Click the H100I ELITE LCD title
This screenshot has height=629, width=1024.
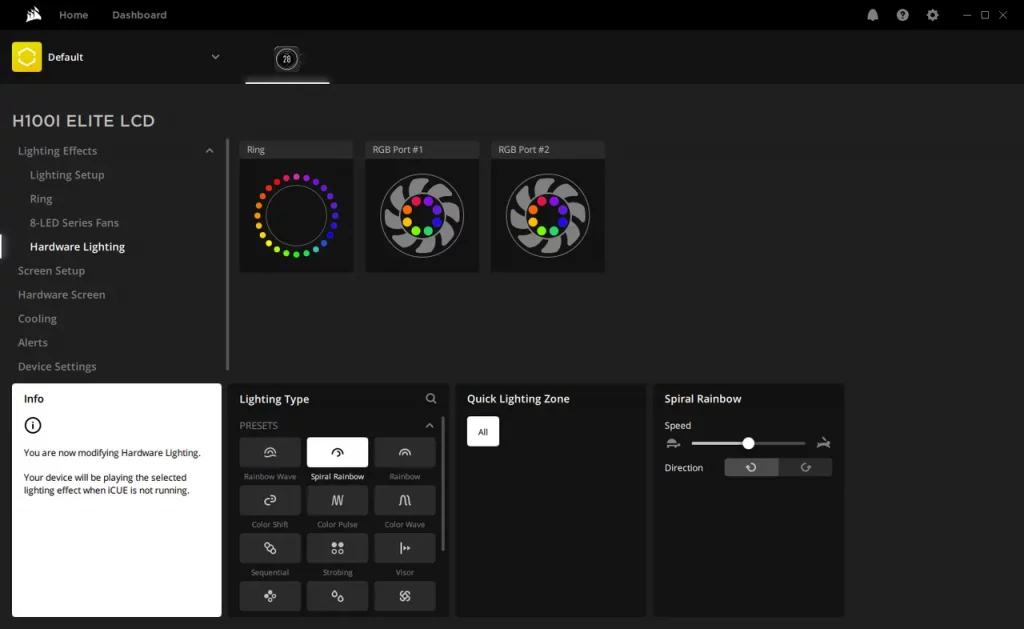(x=83, y=121)
